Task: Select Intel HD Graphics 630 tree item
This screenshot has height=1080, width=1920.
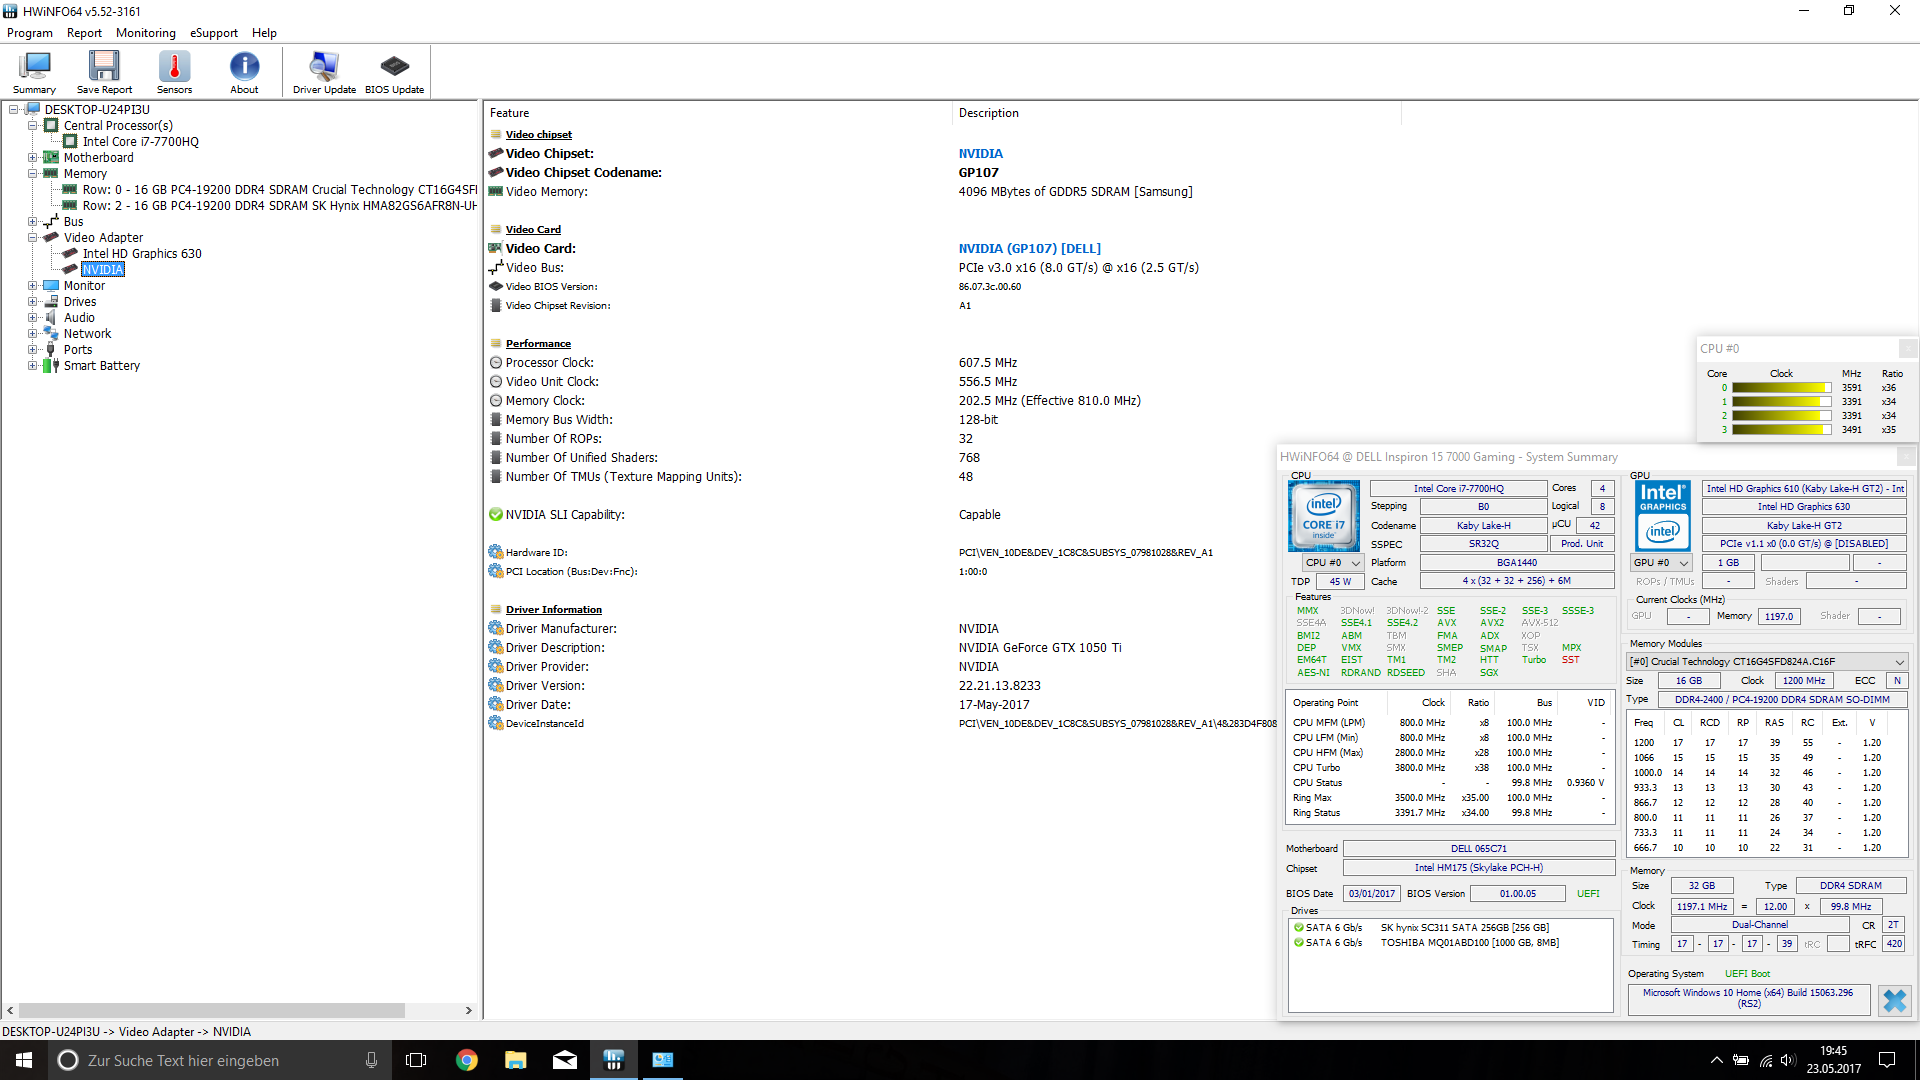Action: coord(142,254)
